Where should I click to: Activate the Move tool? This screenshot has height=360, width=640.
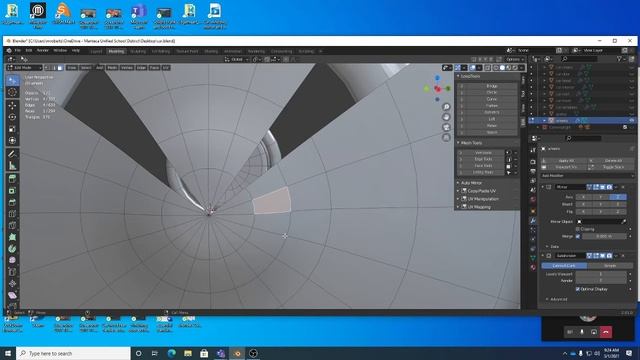click(12, 106)
